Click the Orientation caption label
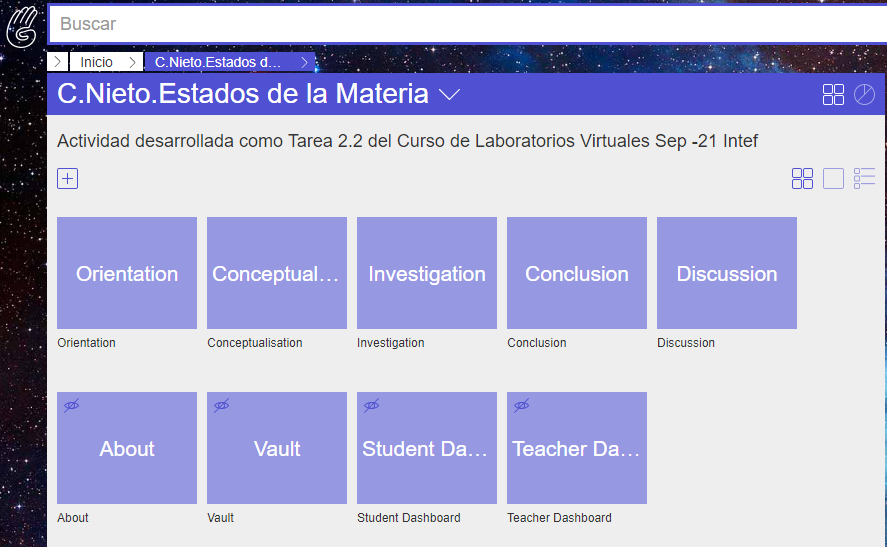887x547 pixels. click(x=86, y=343)
